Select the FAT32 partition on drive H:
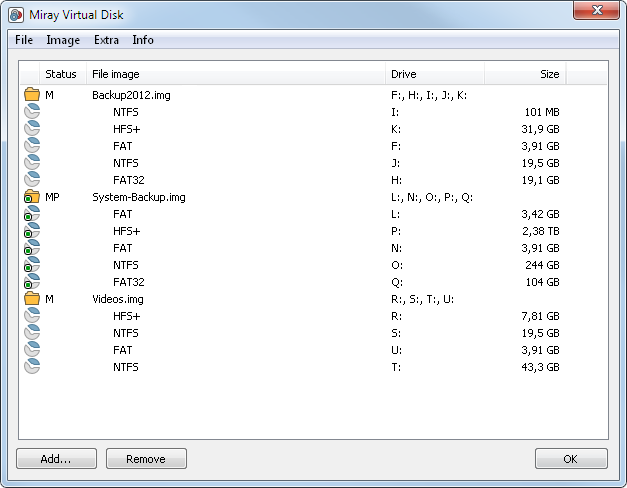This screenshot has width=627, height=488. 313,180
